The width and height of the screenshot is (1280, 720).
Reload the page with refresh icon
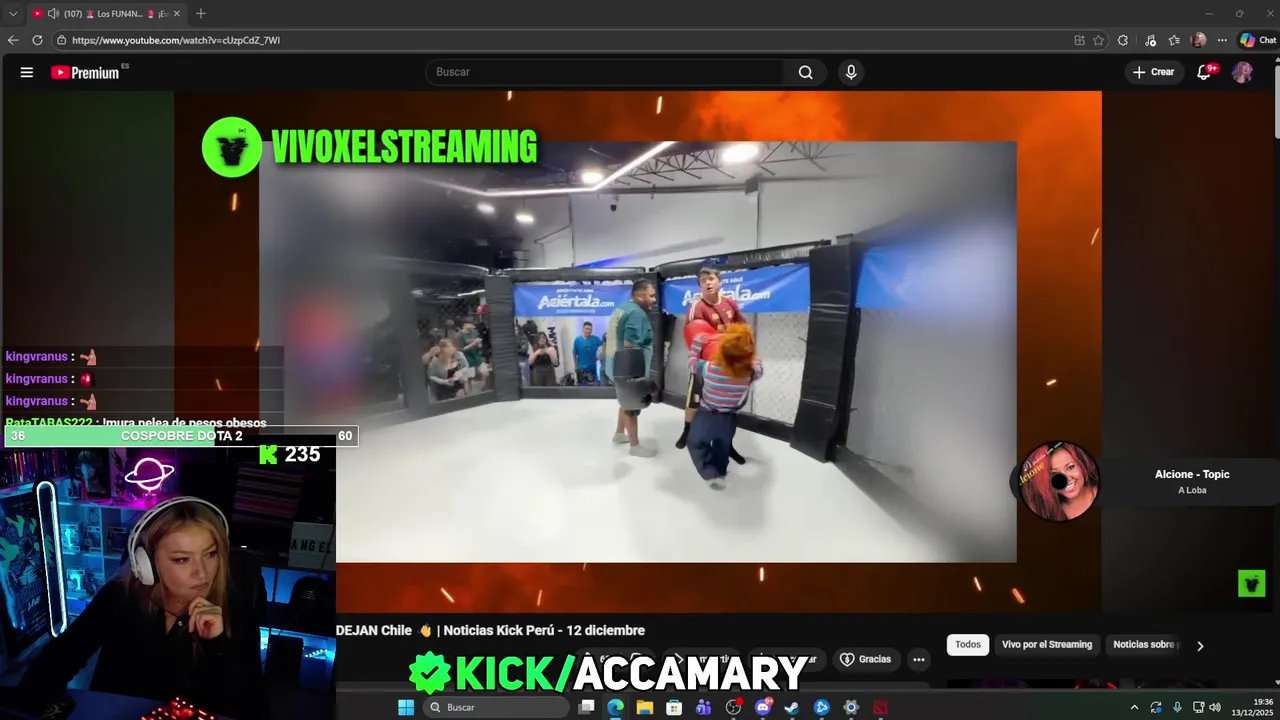point(37,40)
